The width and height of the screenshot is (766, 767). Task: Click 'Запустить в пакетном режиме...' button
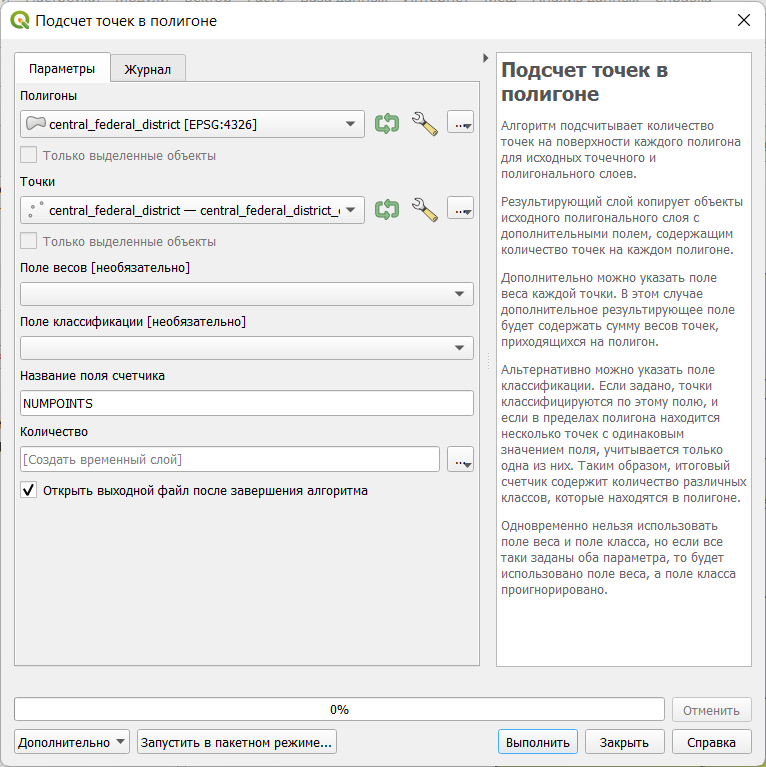click(x=237, y=742)
